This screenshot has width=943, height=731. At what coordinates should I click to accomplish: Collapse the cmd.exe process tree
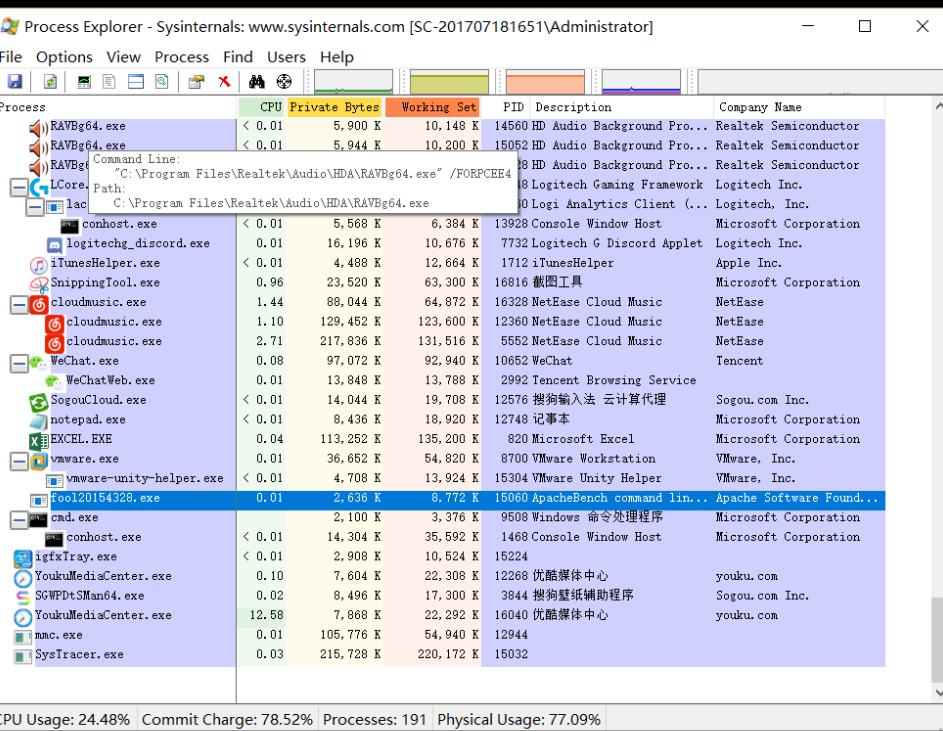pos(19,520)
